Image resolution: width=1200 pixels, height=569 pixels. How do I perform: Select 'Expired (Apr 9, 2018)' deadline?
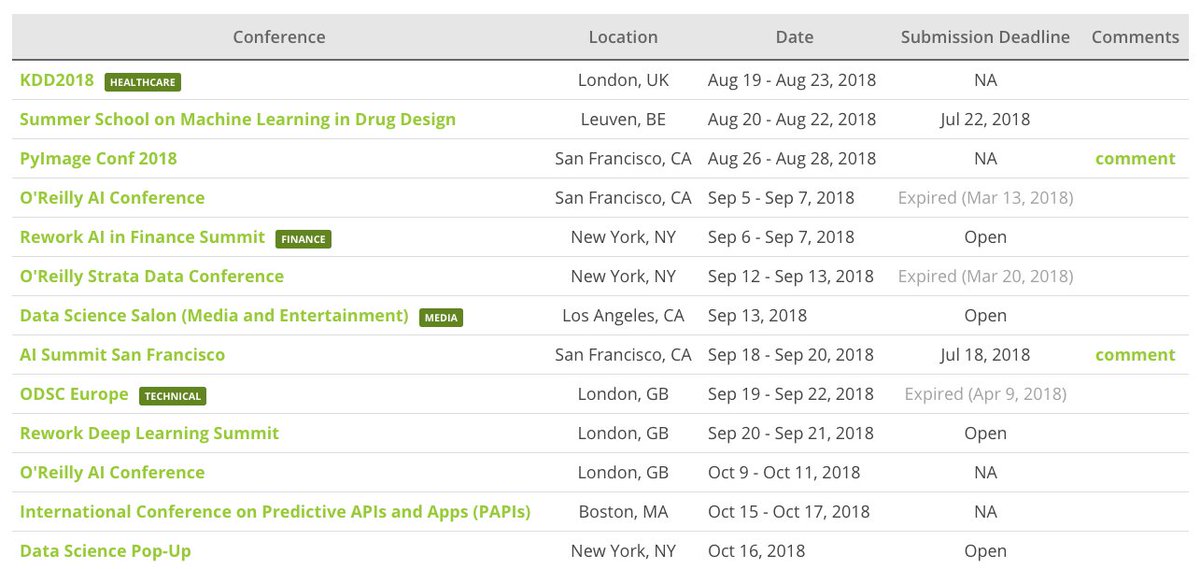985,393
